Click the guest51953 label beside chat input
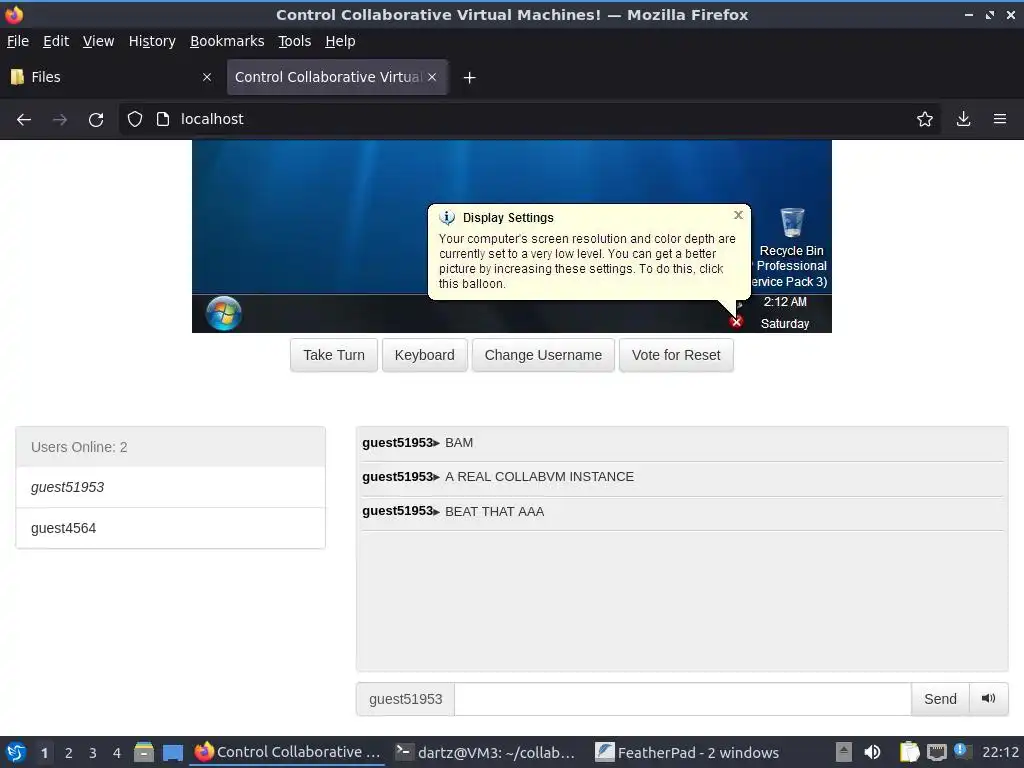Image resolution: width=1024 pixels, height=768 pixels. pos(406,699)
